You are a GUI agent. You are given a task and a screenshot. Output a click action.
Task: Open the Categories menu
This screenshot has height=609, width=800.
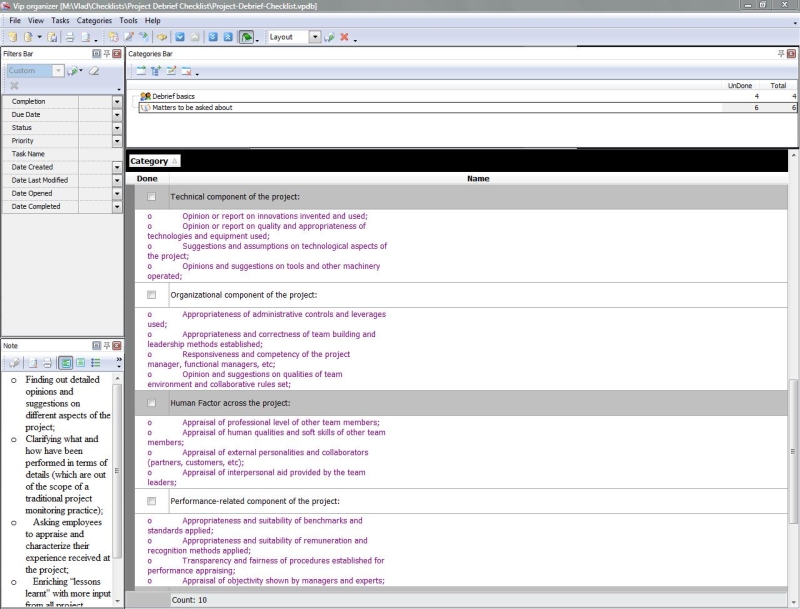coord(94,20)
